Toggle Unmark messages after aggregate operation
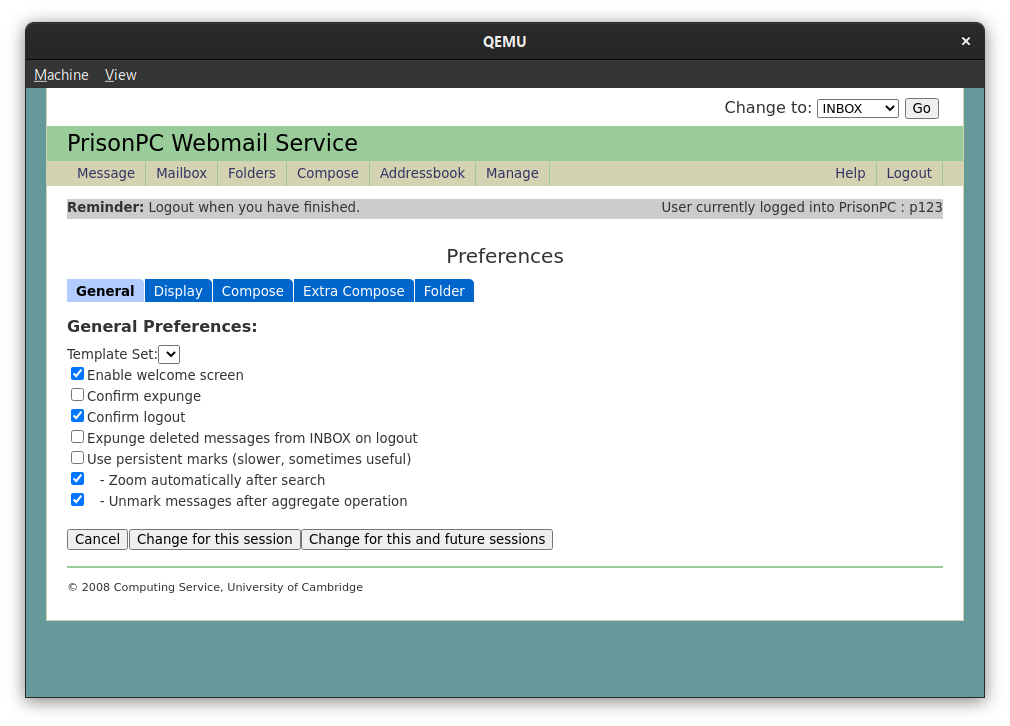 pos(77,500)
